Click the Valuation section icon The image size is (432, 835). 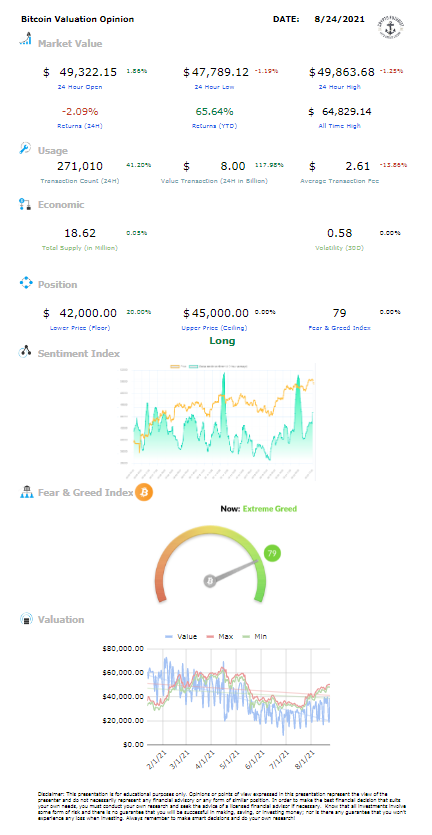pyautogui.click(x=26, y=619)
